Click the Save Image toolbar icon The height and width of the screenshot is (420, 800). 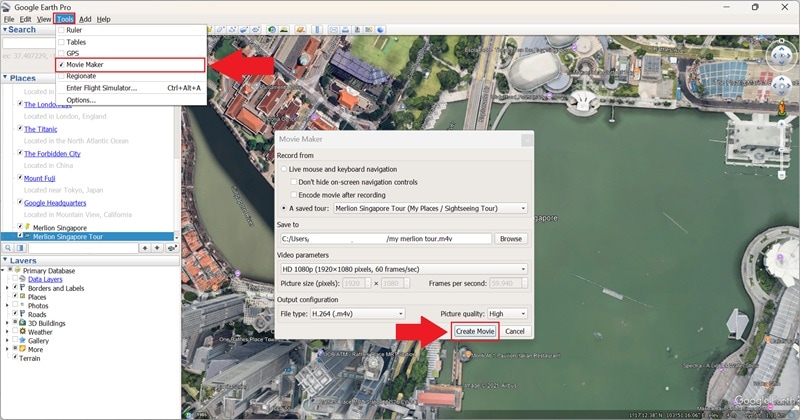point(357,30)
